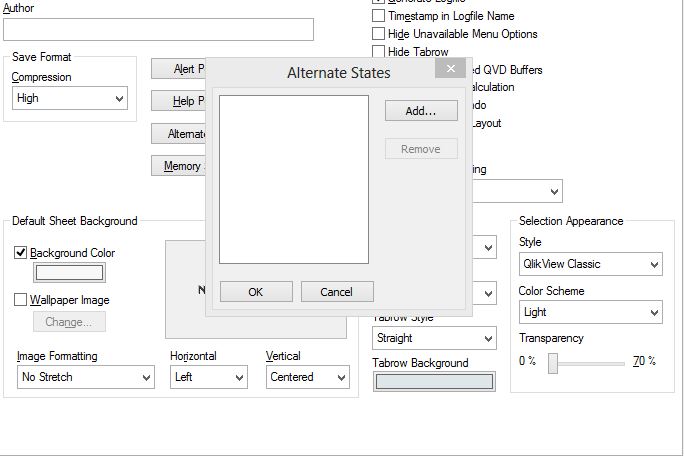Enable Timestamp in Logfile Name
The height and width of the screenshot is (456, 684).
[x=378, y=16]
